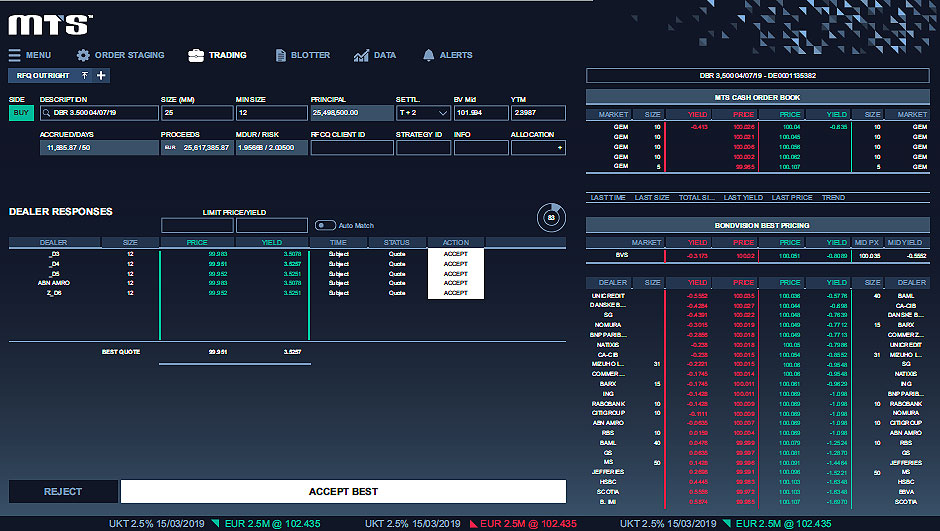Accept the quote from dealer _D3
Viewport: 940px width, 531px height.
pyautogui.click(x=456, y=254)
